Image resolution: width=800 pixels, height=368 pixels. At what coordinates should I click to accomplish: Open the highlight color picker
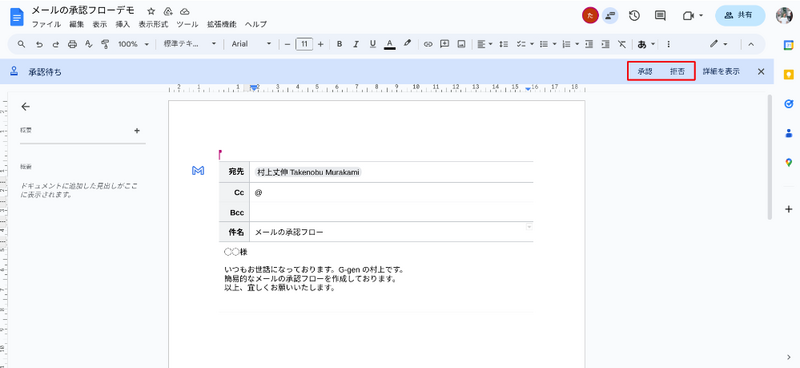pyautogui.click(x=407, y=44)
